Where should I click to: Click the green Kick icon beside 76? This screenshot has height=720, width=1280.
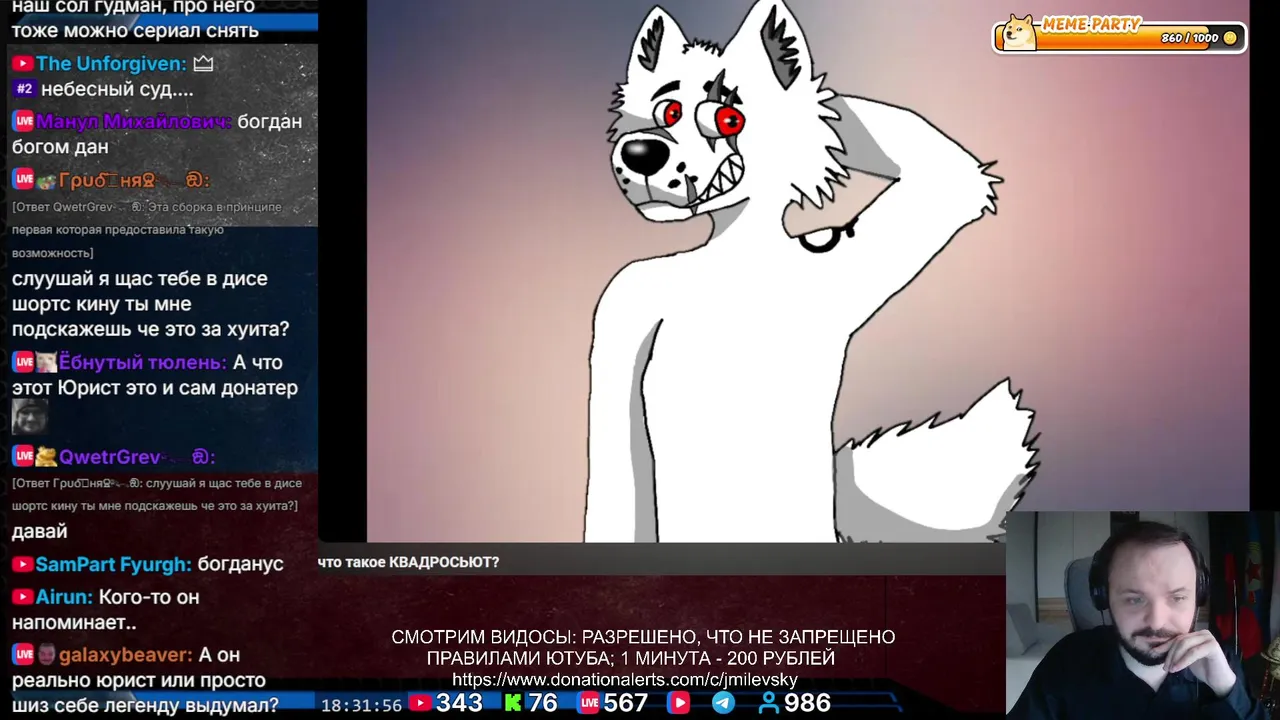[x=513, y=704]
